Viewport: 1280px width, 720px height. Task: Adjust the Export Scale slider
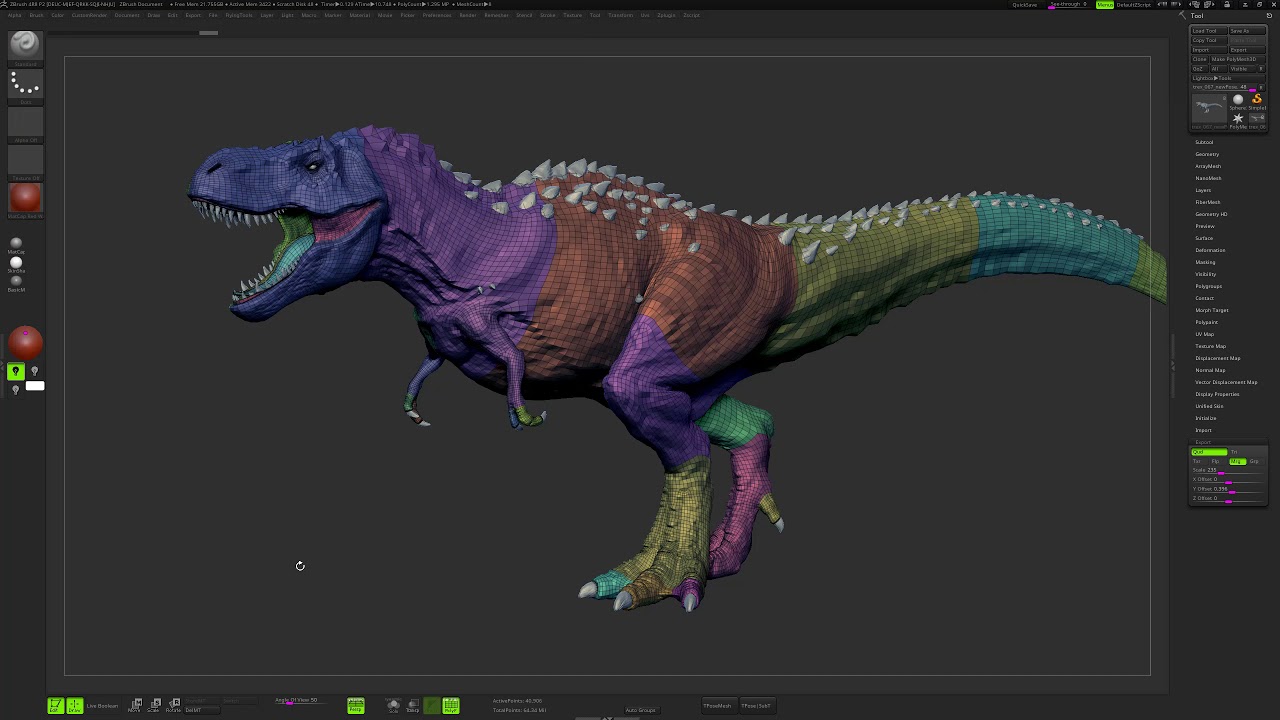pyautogui.click(x=1228, y=471)
